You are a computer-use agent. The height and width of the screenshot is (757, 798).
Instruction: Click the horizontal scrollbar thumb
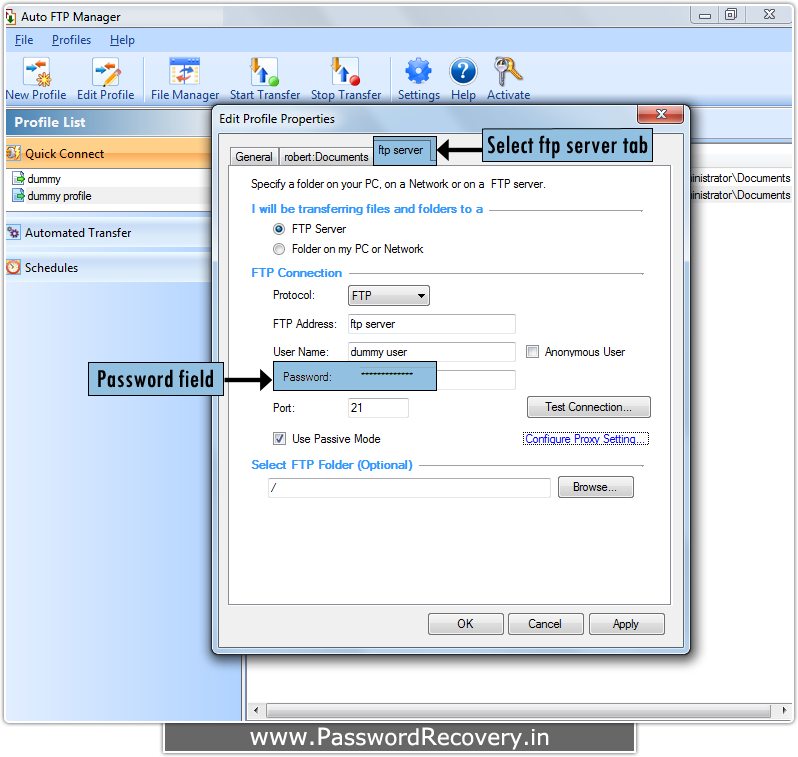[x=518, y=710]
